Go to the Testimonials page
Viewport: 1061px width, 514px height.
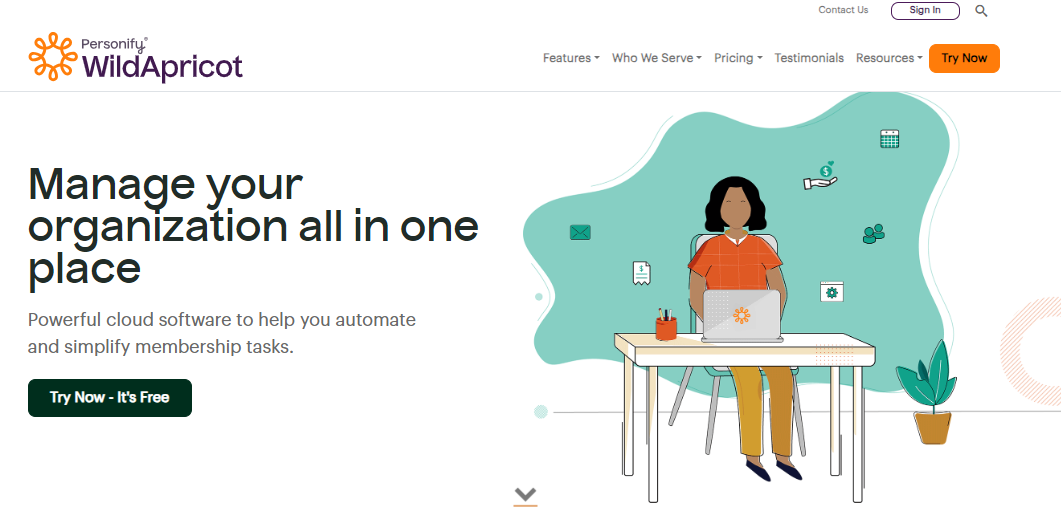(809, 58)
